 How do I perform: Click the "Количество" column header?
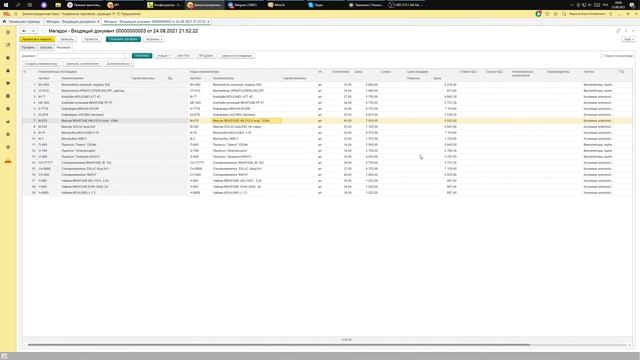click(x=341, y=71)
